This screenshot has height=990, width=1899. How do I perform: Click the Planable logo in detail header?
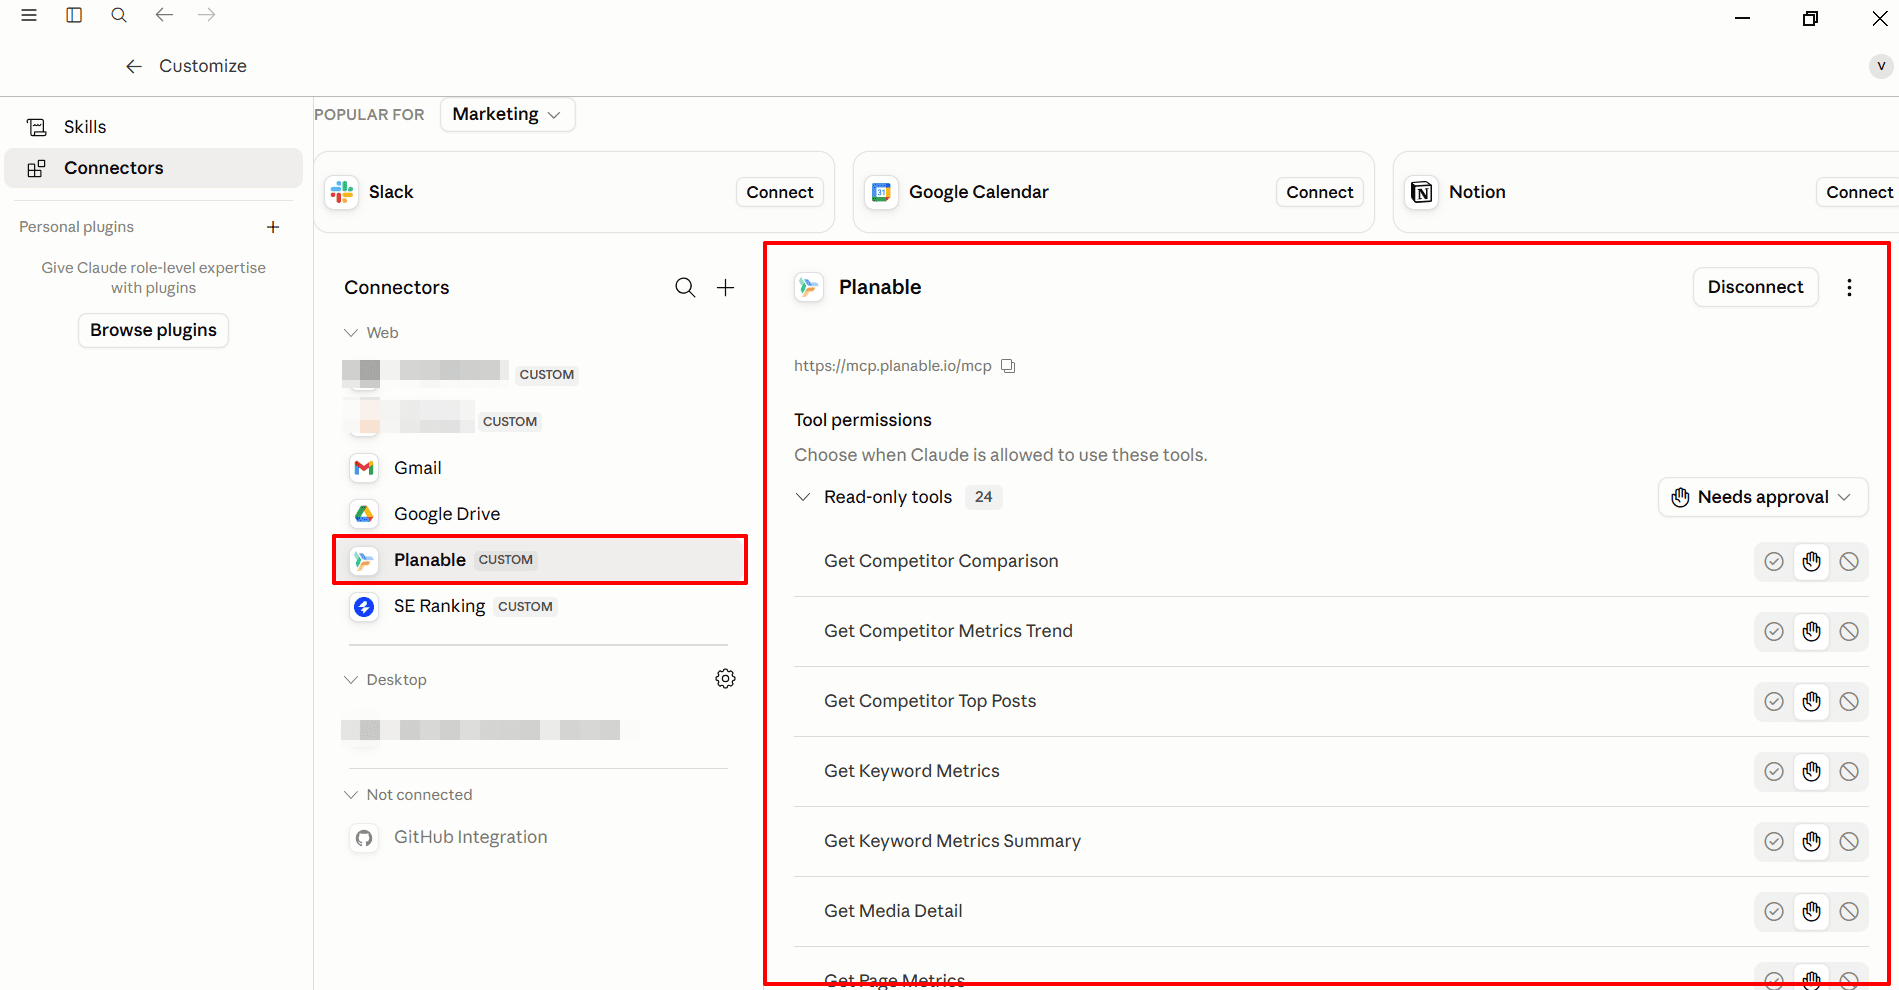tap(809, 288)
